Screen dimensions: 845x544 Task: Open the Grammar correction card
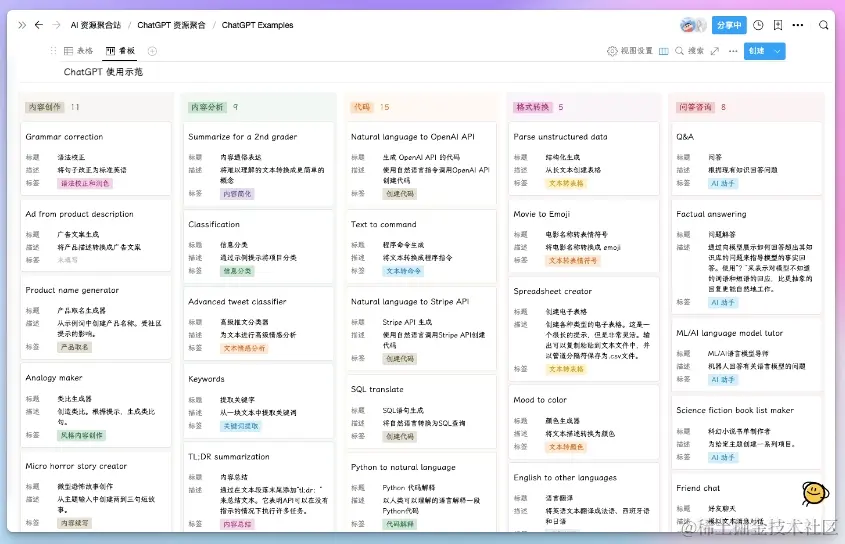click(96, 159)
